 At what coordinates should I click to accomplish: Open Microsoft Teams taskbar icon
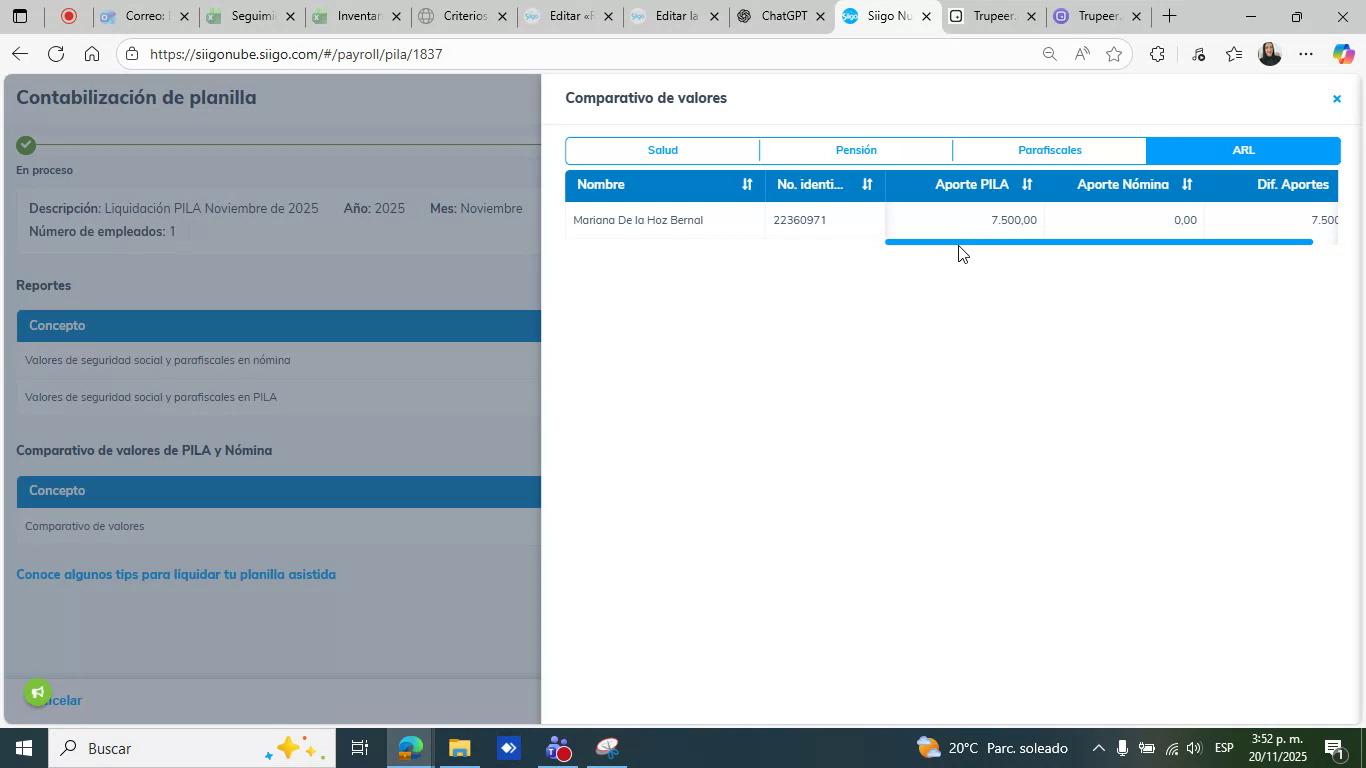coord(558,748)
